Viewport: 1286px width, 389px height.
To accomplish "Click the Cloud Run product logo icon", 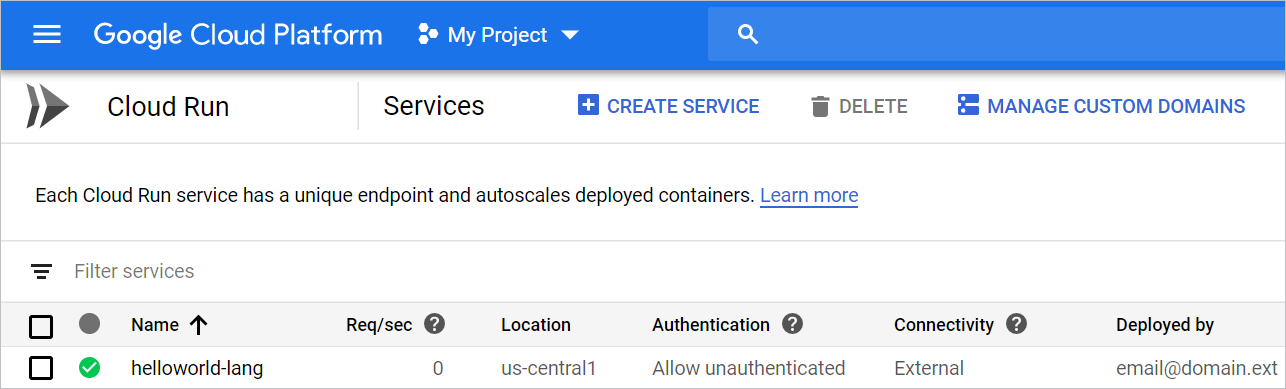I will coord(47,106).
